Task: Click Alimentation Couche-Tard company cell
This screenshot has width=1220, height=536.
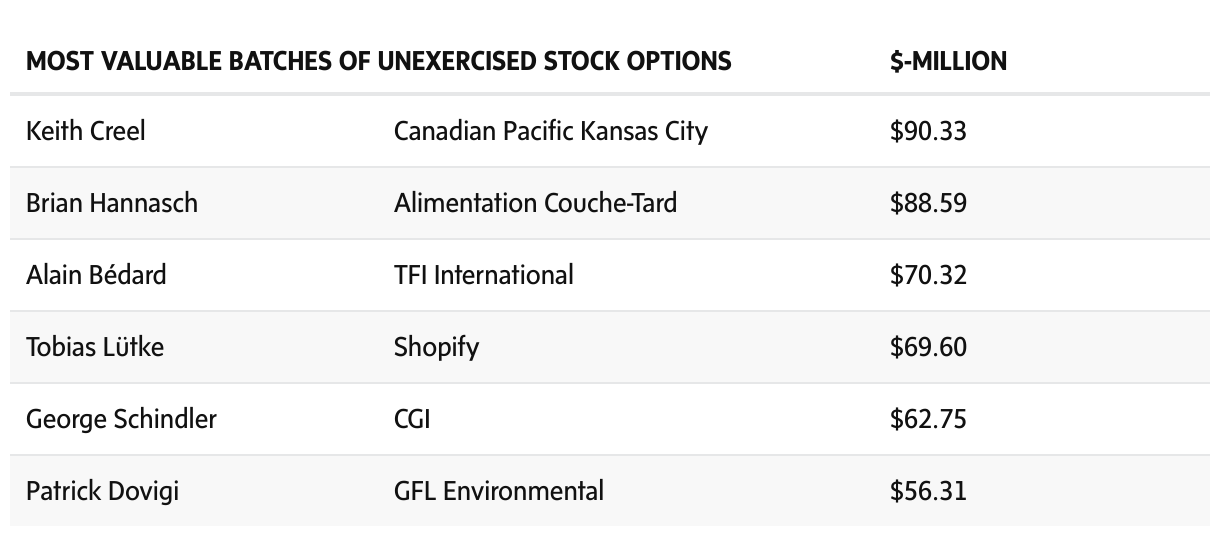Action: click(535, 203)
